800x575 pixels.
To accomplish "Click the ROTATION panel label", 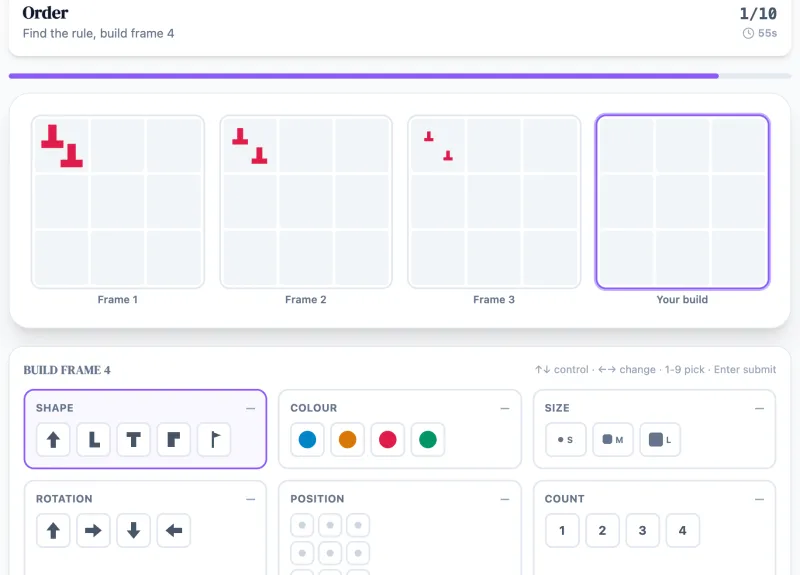I will coord(64,499).
